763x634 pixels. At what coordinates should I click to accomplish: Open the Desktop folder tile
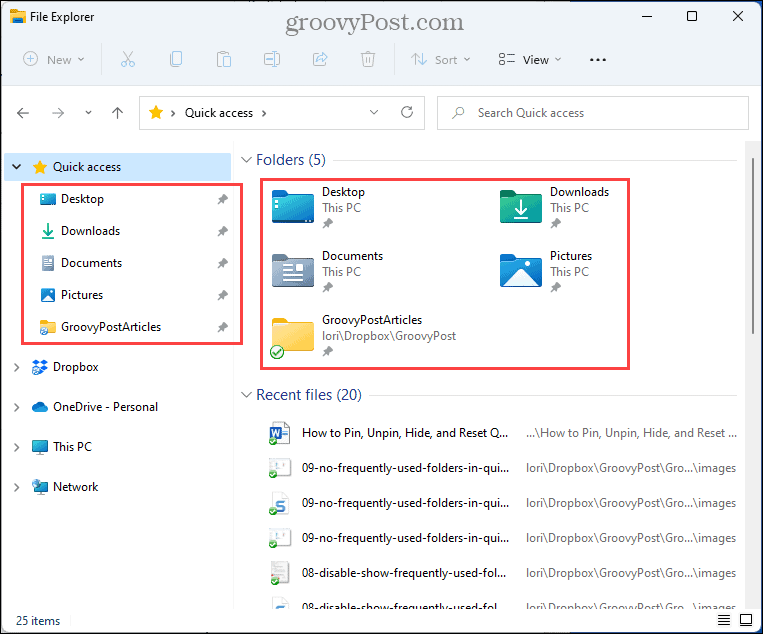pos(319,207)
